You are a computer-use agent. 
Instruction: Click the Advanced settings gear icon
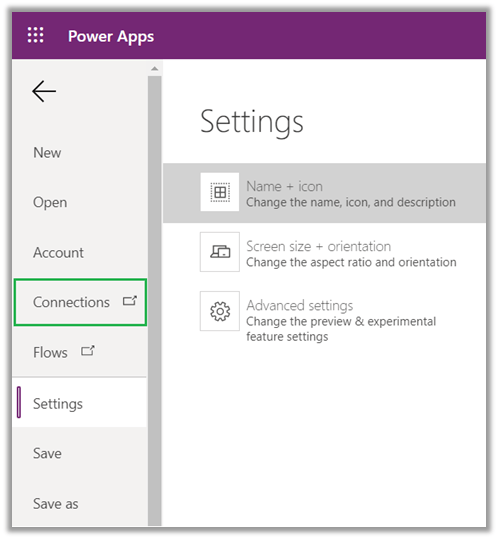coord(220,311)
